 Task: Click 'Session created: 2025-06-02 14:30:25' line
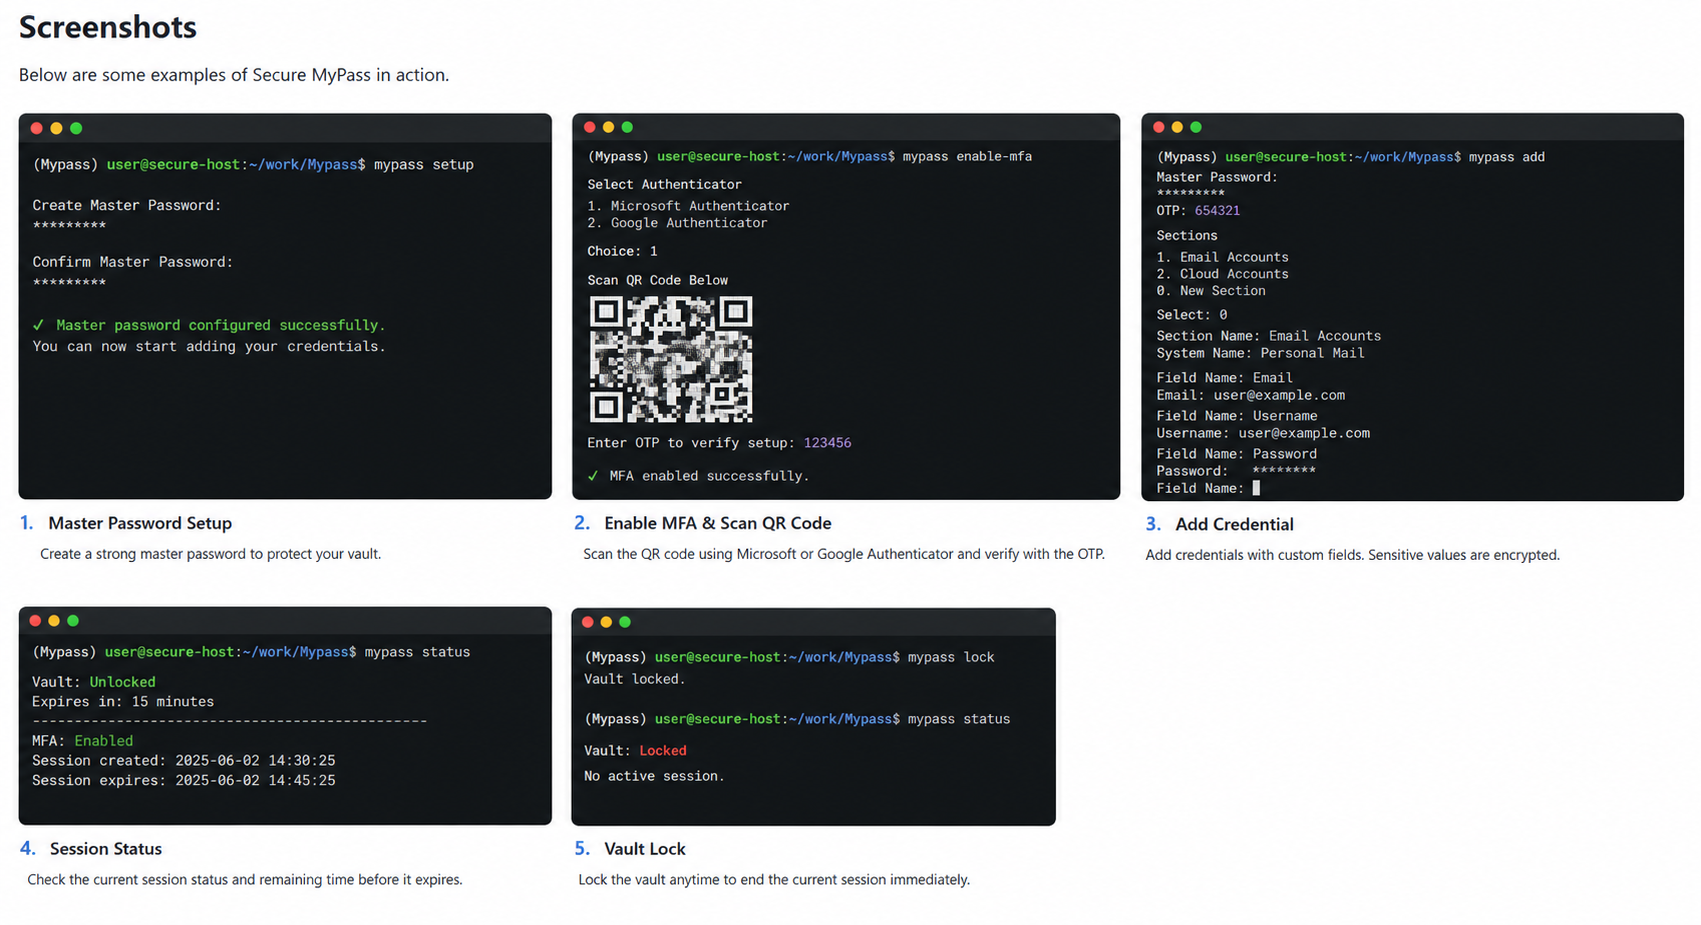point(184,761)
